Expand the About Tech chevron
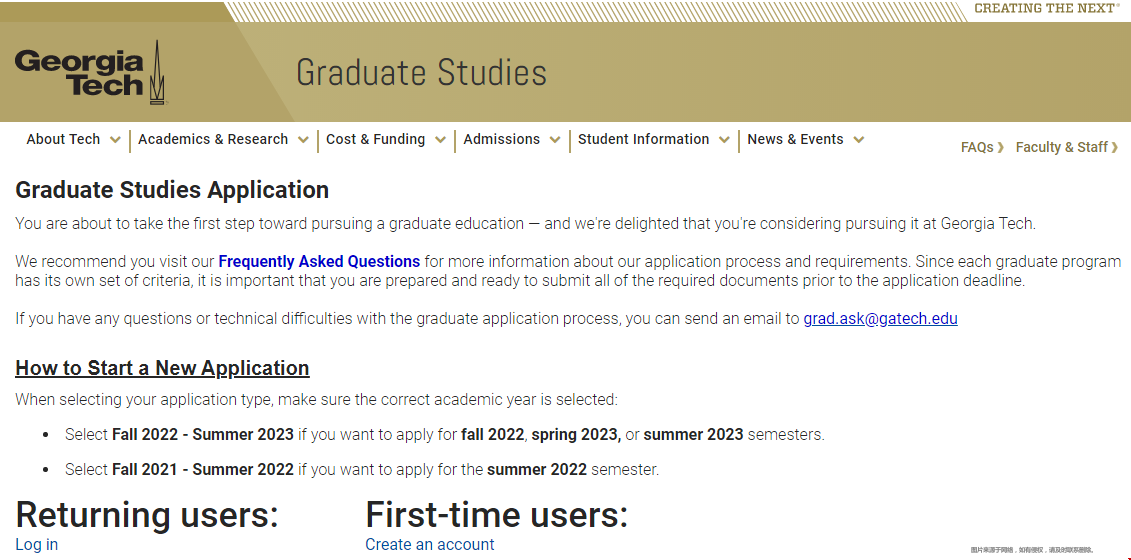 [115, 140]
